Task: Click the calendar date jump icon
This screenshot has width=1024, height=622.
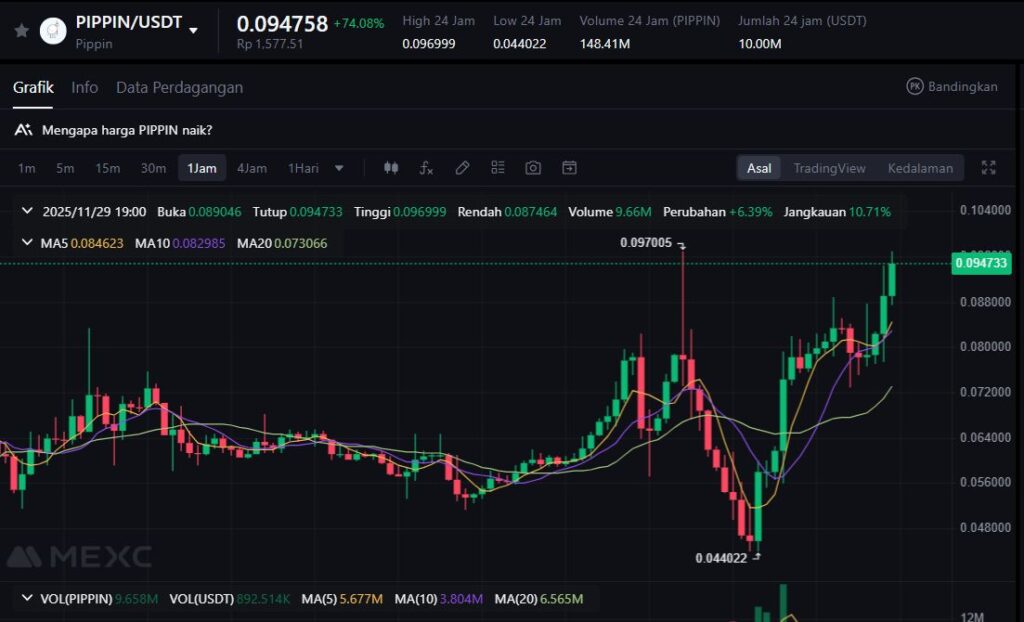Action: [569, 168]
